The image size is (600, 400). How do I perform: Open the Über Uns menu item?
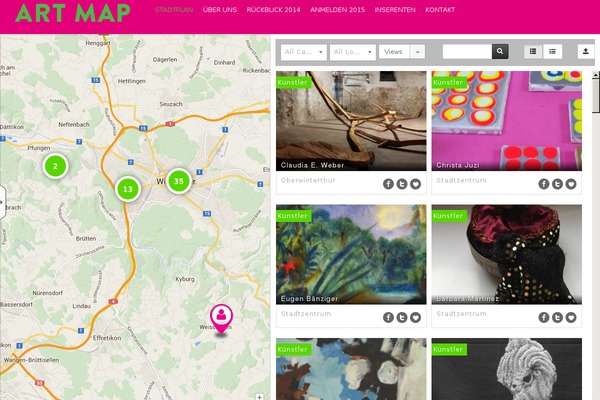click(x=220, y=10)
